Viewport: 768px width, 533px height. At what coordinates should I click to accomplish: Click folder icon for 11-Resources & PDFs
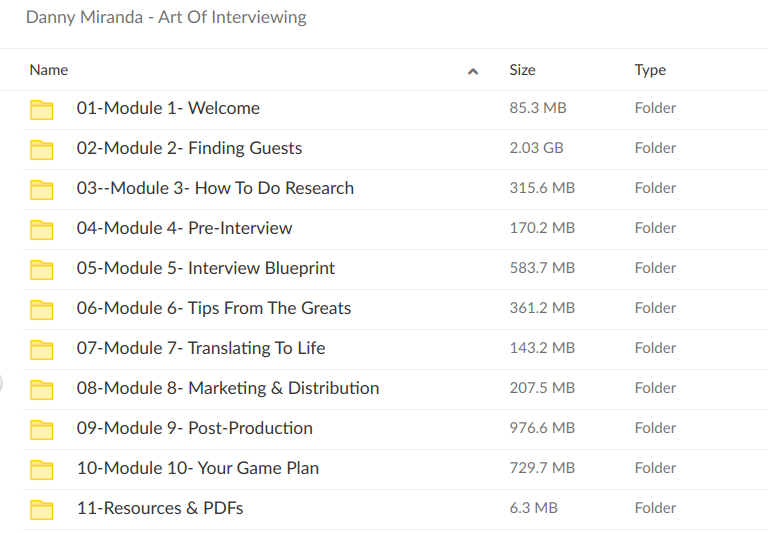tap(41, 509)
